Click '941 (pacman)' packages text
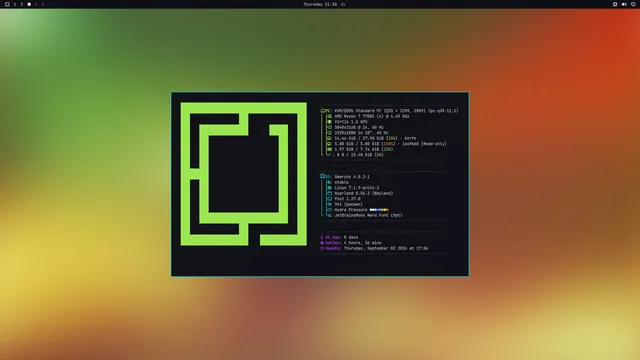Image resolution: width=640 pixels, height=360 pixels. pyautogui.click(x=349, y=204)
